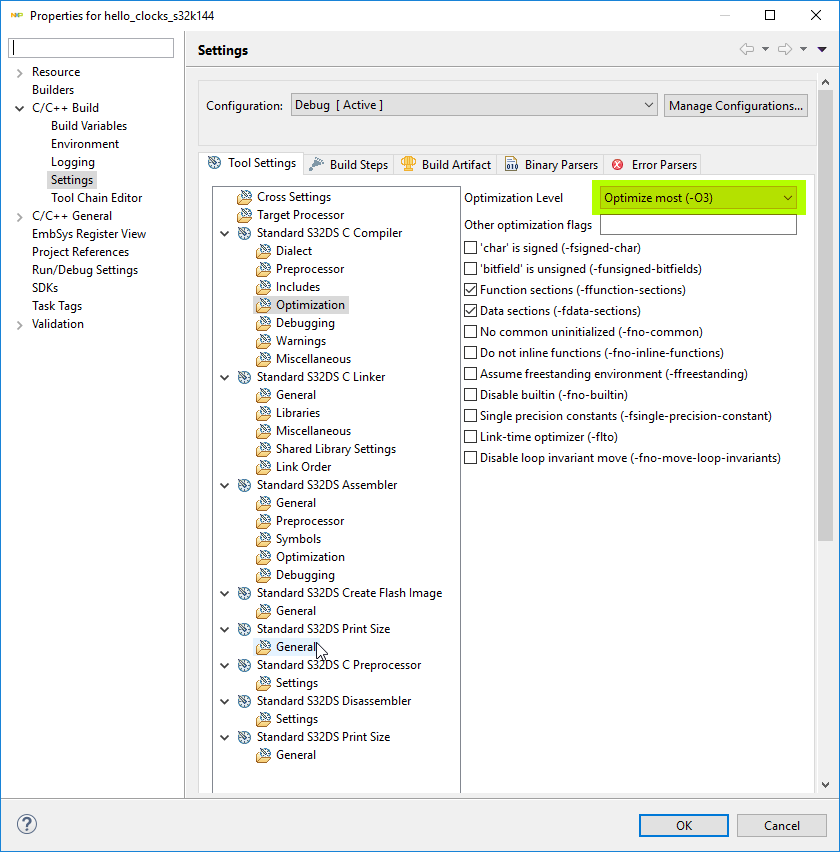The height and width of the screenshot is (852, 840).
Task: Expand the C/C++ General node
Action: click(20, 216)
